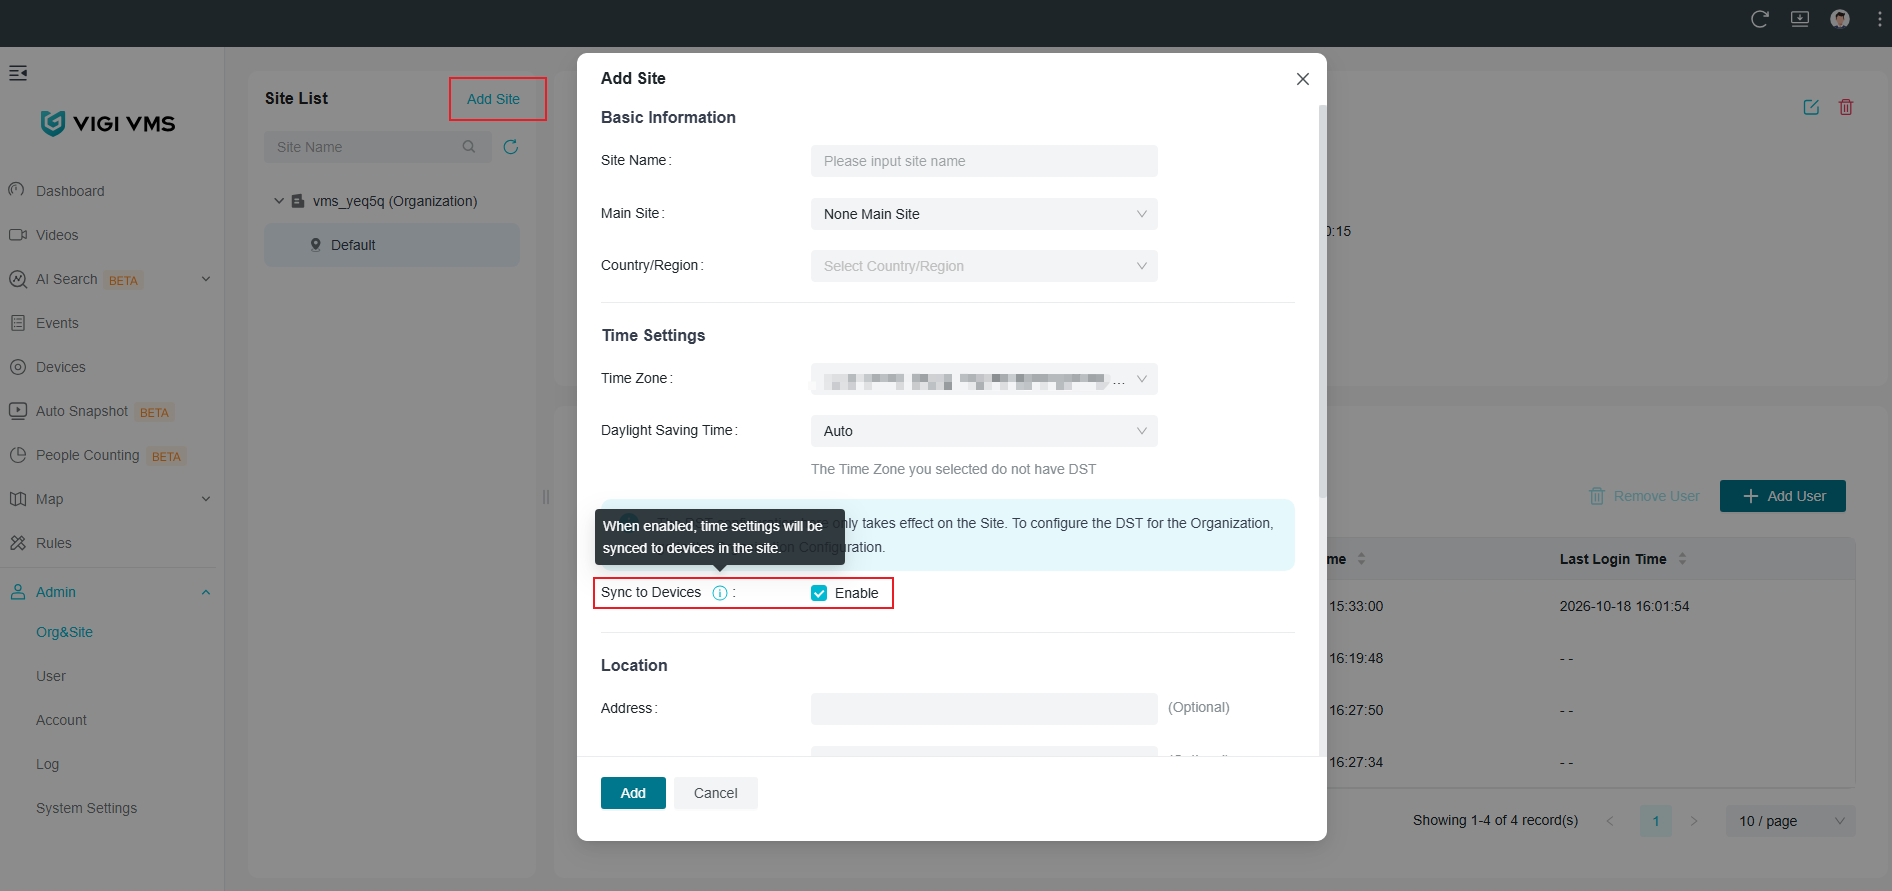The width and height of the screenshot is (1892, 891).
Task: Collapse the sidebar menu icon
Action: (18, 73)
